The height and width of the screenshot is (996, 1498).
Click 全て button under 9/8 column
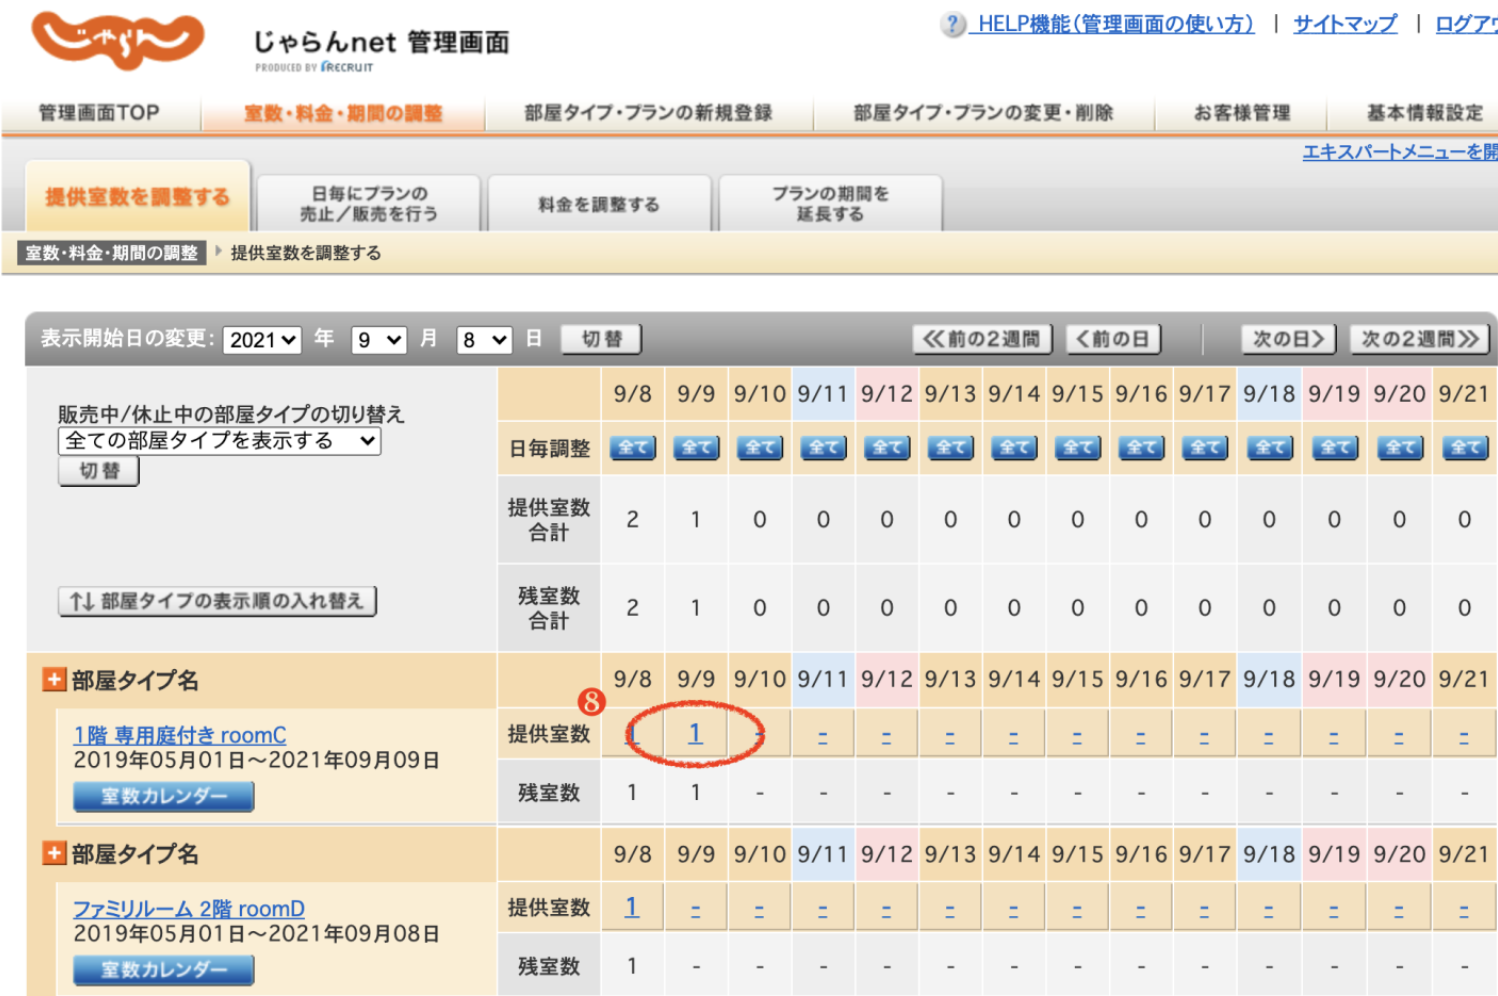coord(632,448)
